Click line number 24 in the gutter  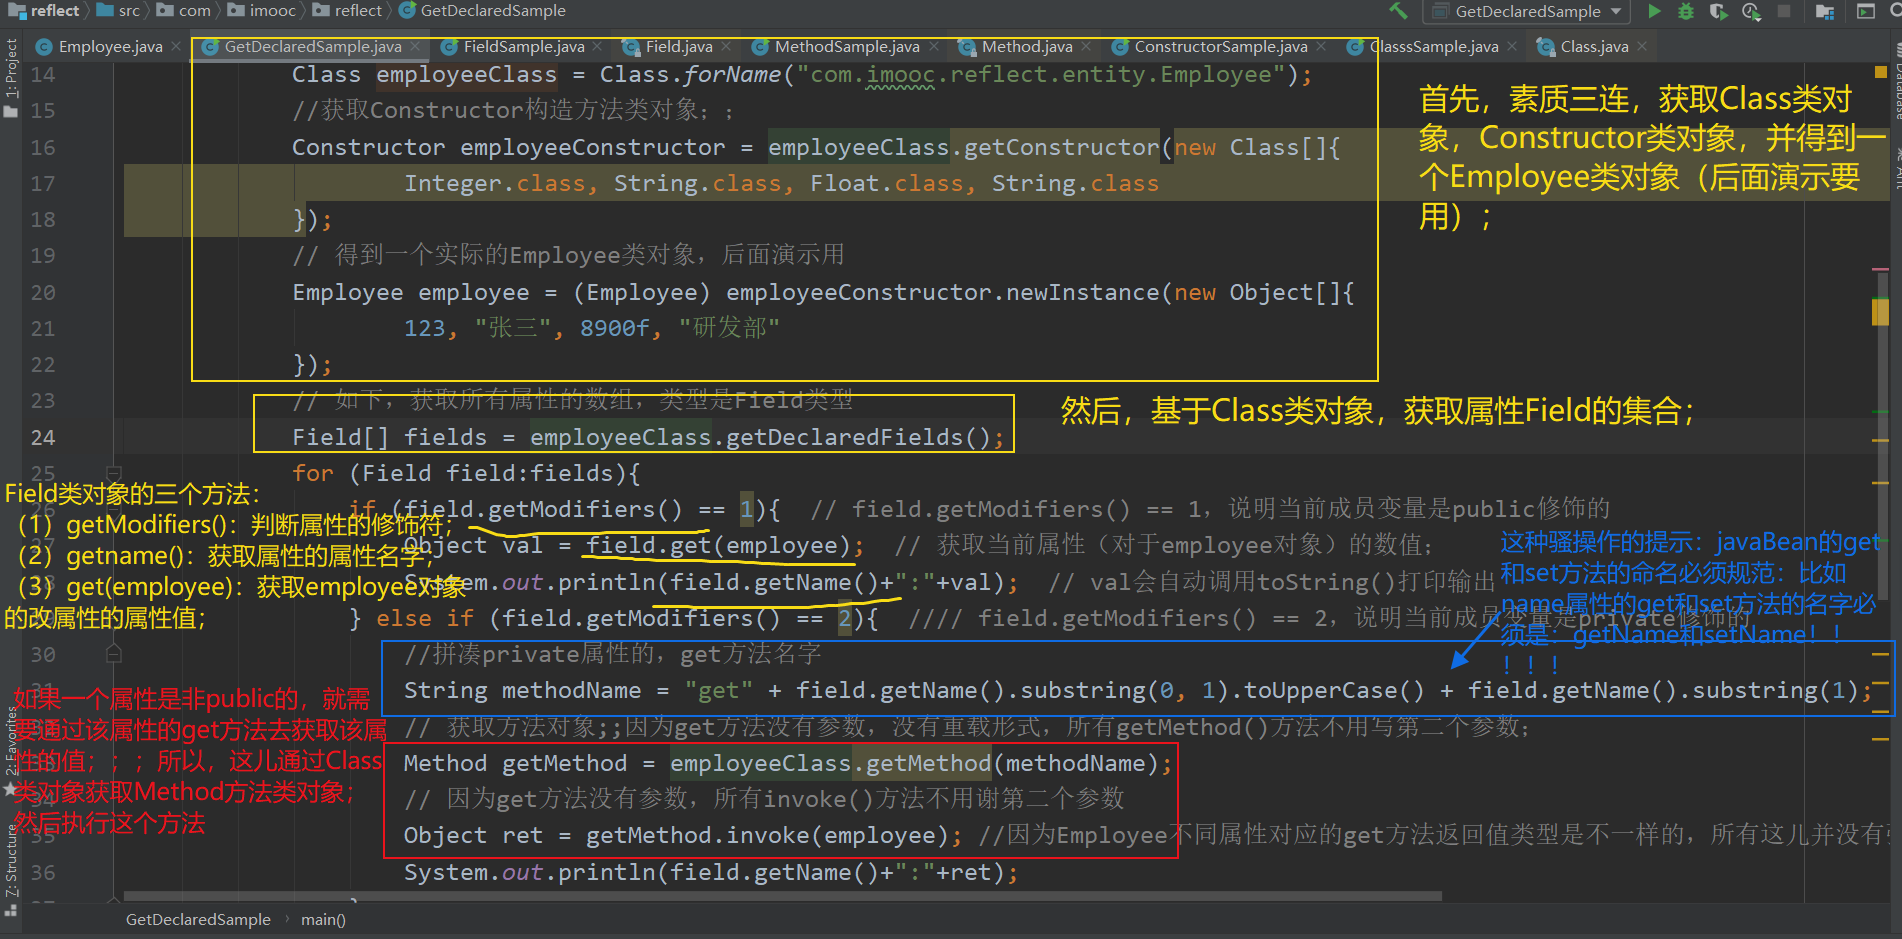(x=42, y=437)
